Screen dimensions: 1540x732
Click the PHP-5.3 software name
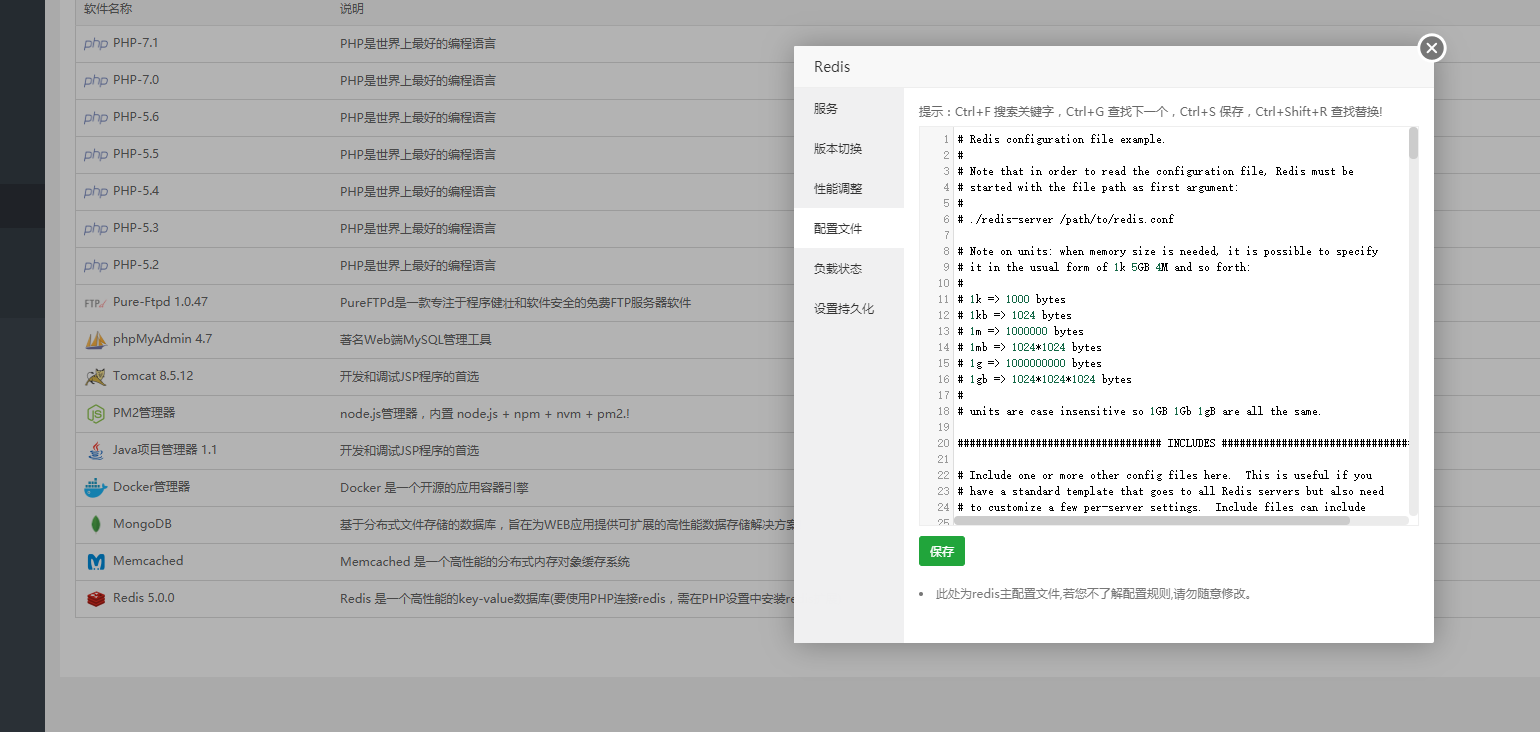pos(136,228)
